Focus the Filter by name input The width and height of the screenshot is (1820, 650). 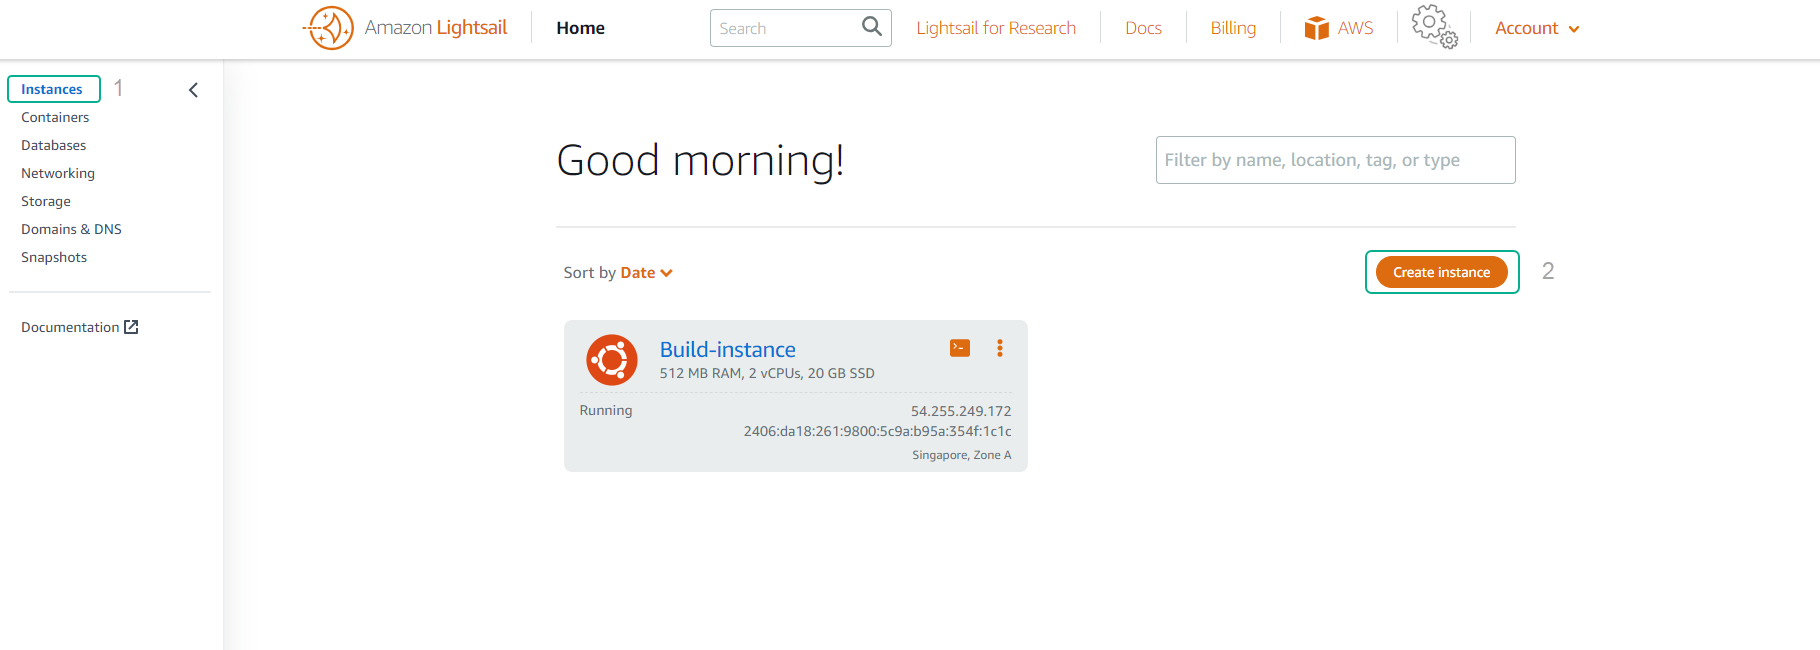pyautogui.click(x=1335, y=160)
